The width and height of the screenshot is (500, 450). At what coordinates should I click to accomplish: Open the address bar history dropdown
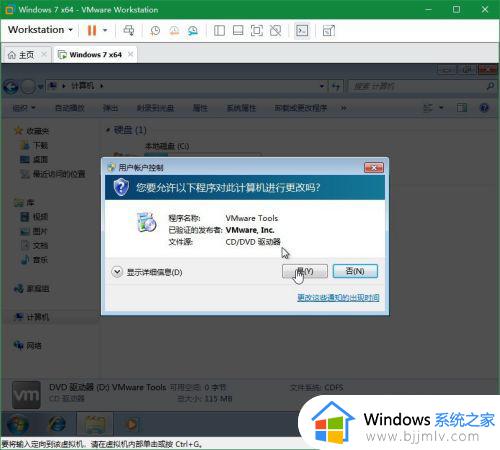coord(322,86)
